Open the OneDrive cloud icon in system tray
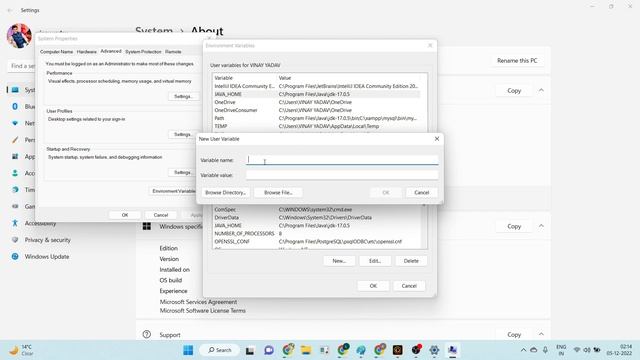 tap(533, 350)
